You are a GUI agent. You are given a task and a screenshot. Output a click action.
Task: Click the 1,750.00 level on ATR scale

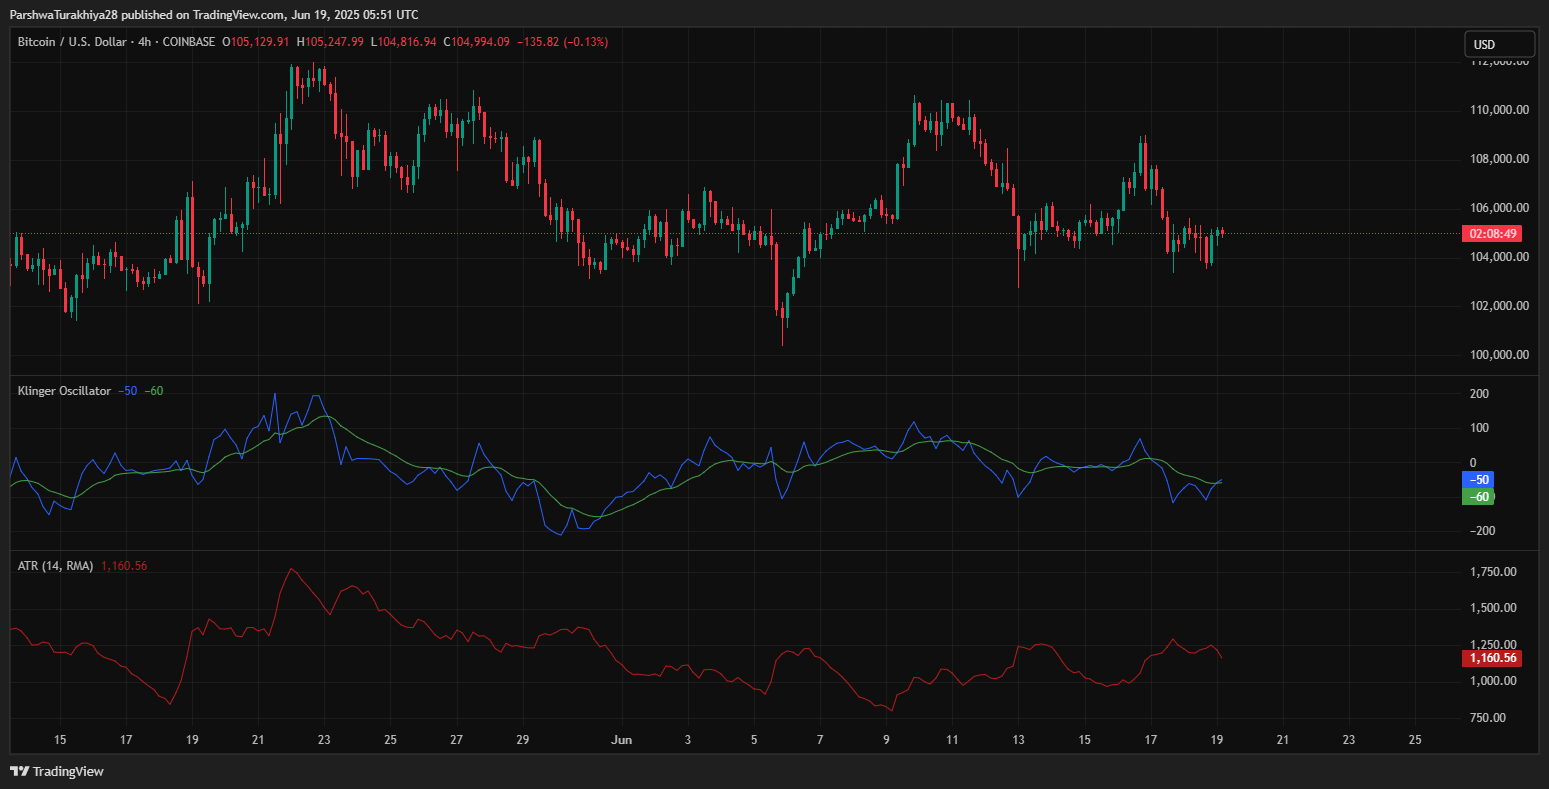tap(1489, 572)
